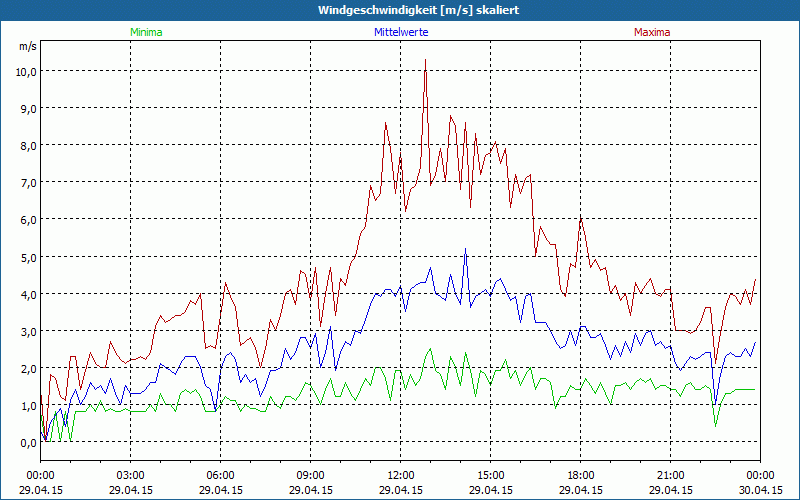The width and height of the screenshot is (800, 500).
Task: Select the 06:00 time axis label
Action: 221,475
